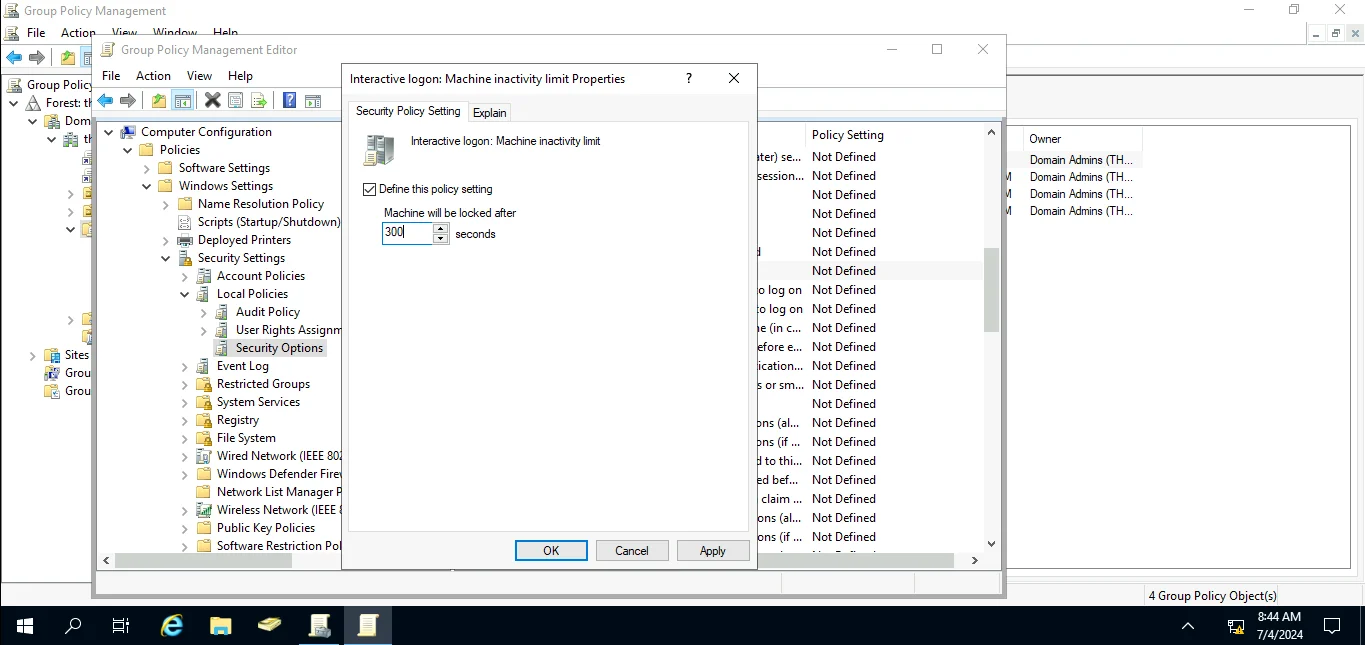Click the Security Settings shield folder icon
Viewport: 1365px width, 645px height.
(185, 258)
